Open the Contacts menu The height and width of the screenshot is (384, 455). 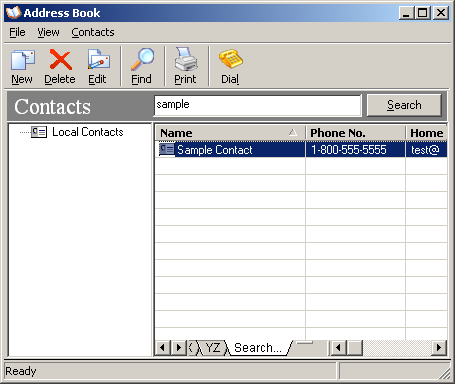[93, 32]
